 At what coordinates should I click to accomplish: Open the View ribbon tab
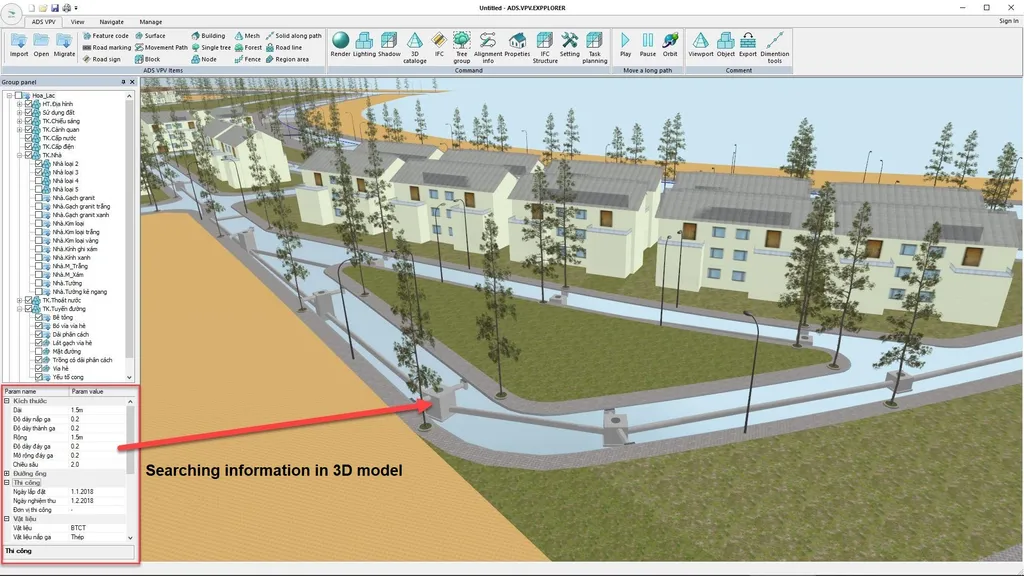tap(77, 22)
